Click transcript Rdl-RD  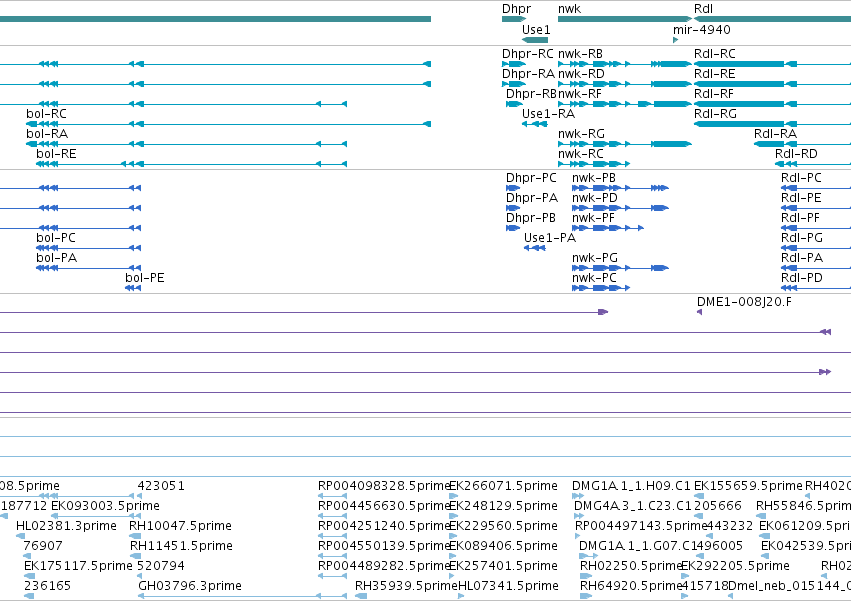coord(796,154)
